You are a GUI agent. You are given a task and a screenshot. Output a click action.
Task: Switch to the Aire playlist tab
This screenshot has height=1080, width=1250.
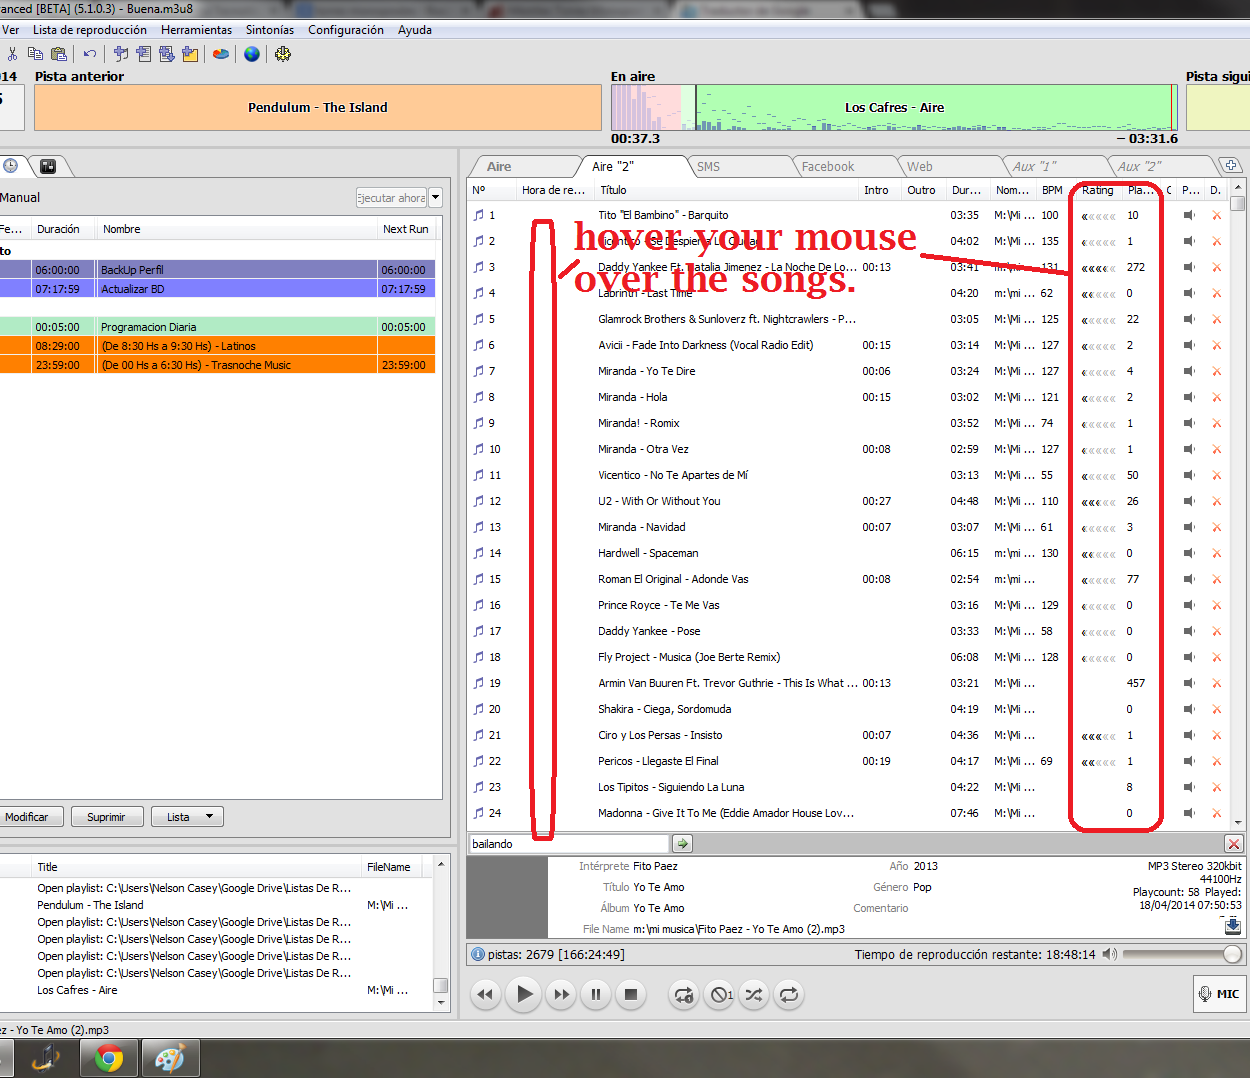click(499, 167)
